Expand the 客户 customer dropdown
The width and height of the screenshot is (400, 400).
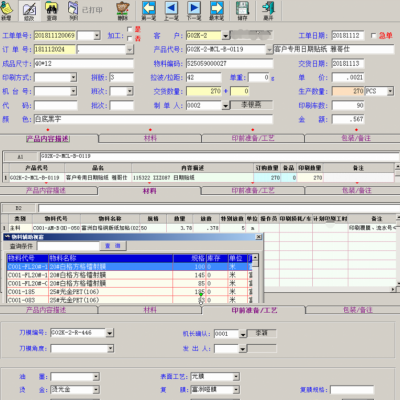click(225, 35)
